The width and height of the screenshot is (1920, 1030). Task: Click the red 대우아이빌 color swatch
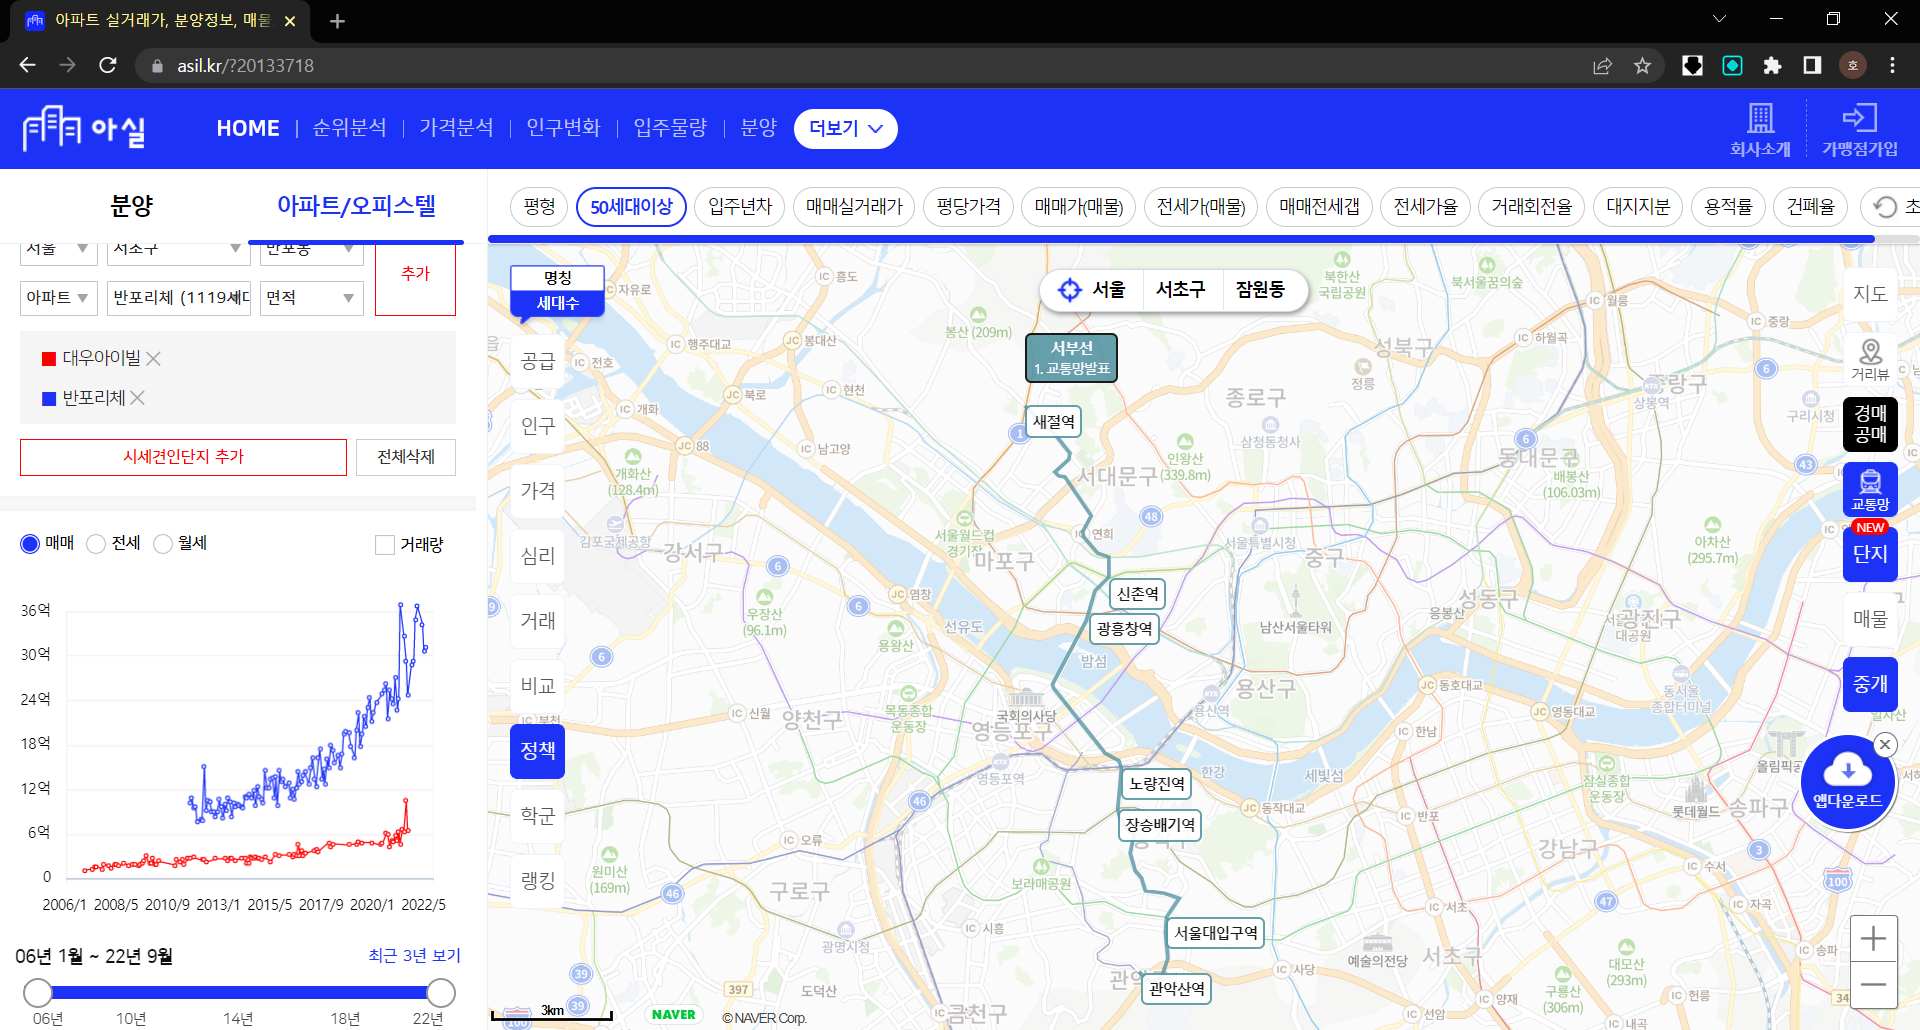click(x=49, y=358)
